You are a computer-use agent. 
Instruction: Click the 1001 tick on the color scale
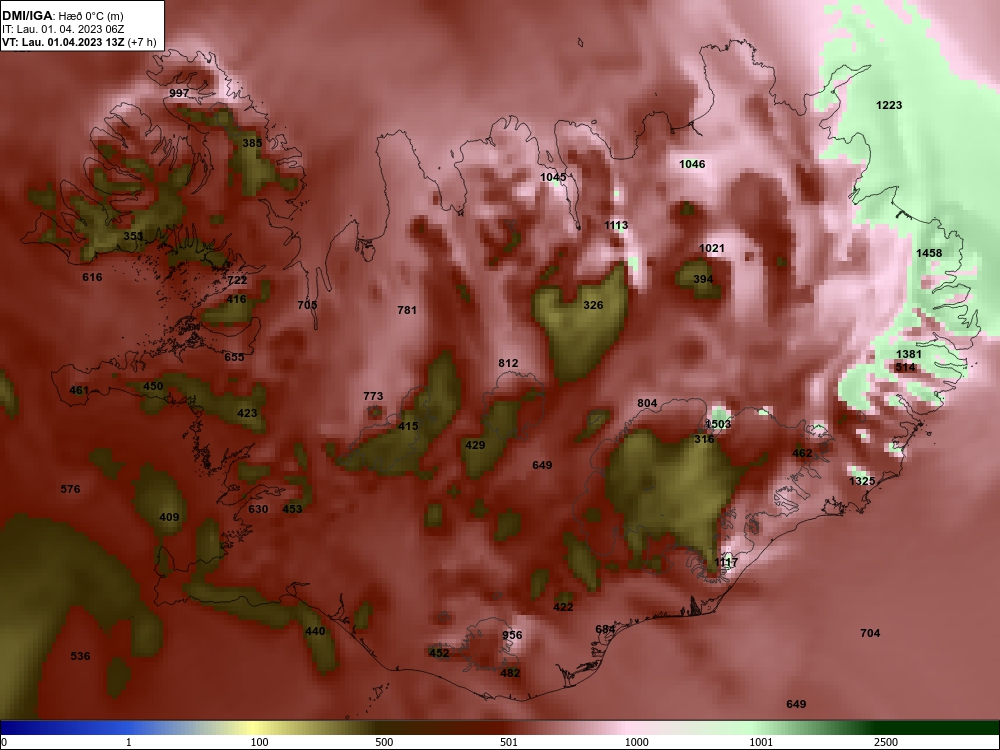pyautogui.click(x=761, y=742)
